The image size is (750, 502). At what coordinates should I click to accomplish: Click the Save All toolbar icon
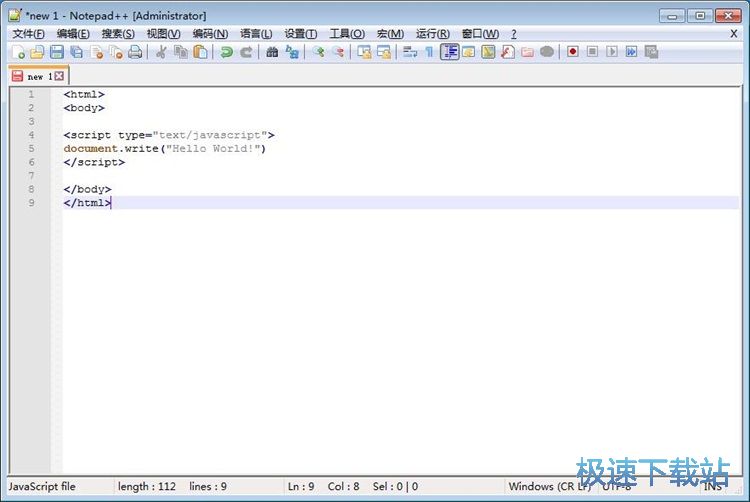pos(77,52)
